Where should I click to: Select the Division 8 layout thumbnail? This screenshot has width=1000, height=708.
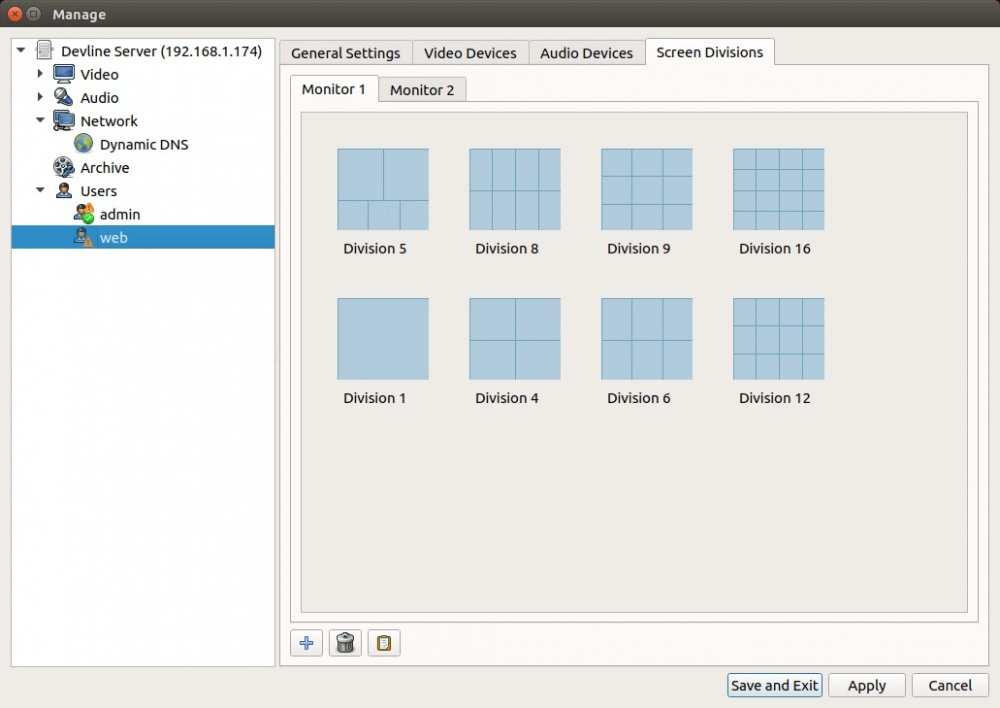pyautogui.click(x=515, y=189)
